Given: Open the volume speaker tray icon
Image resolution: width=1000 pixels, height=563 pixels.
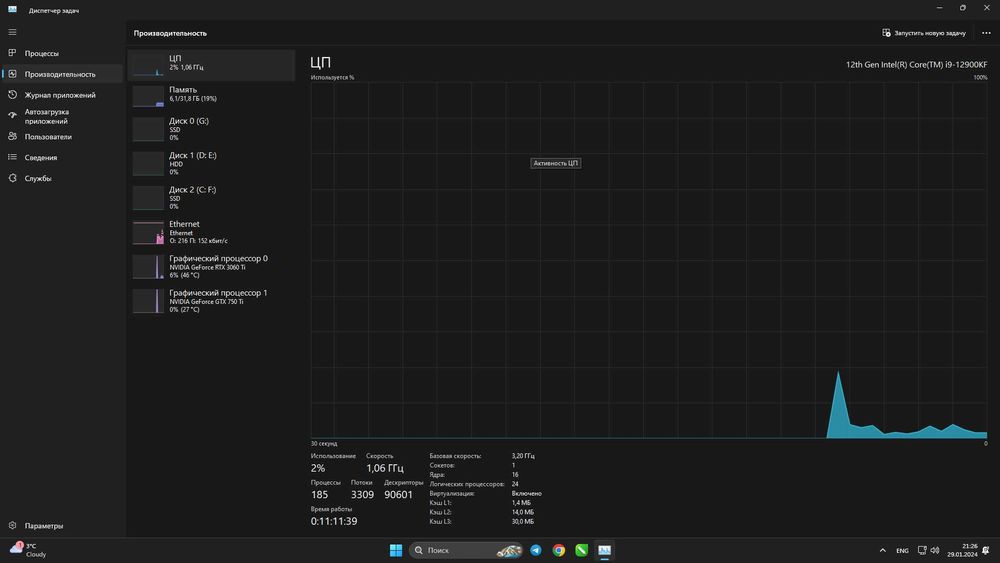Looking at the screenshot, I should 935,550.
